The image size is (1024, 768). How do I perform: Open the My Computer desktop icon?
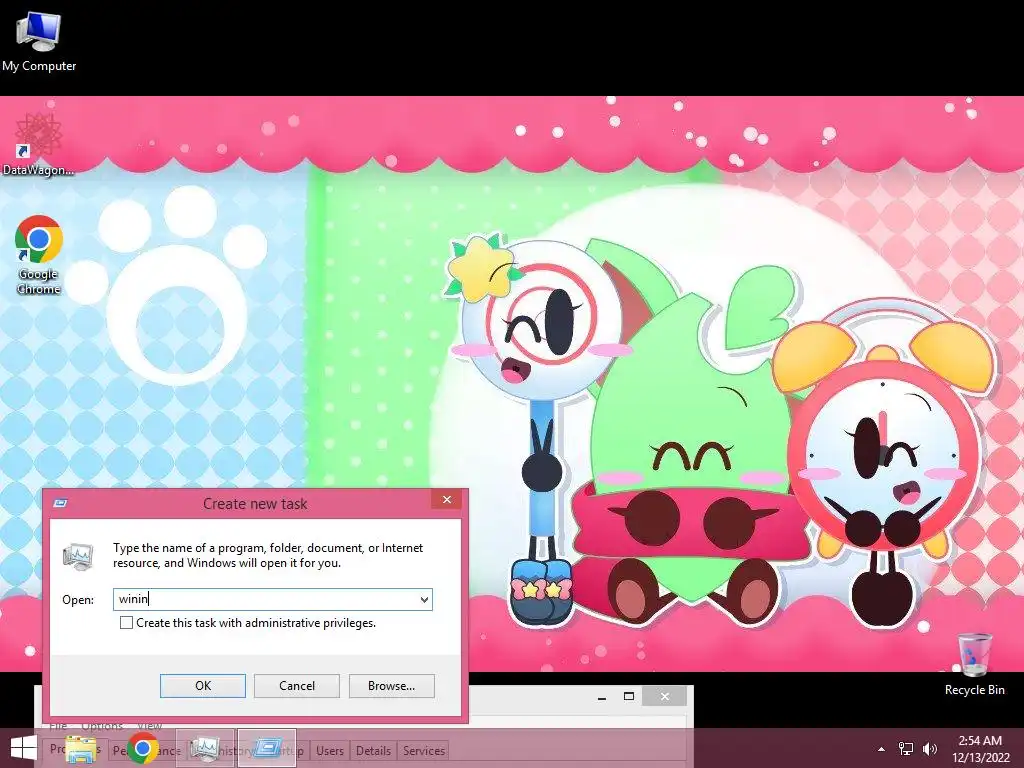coord(39,40)
